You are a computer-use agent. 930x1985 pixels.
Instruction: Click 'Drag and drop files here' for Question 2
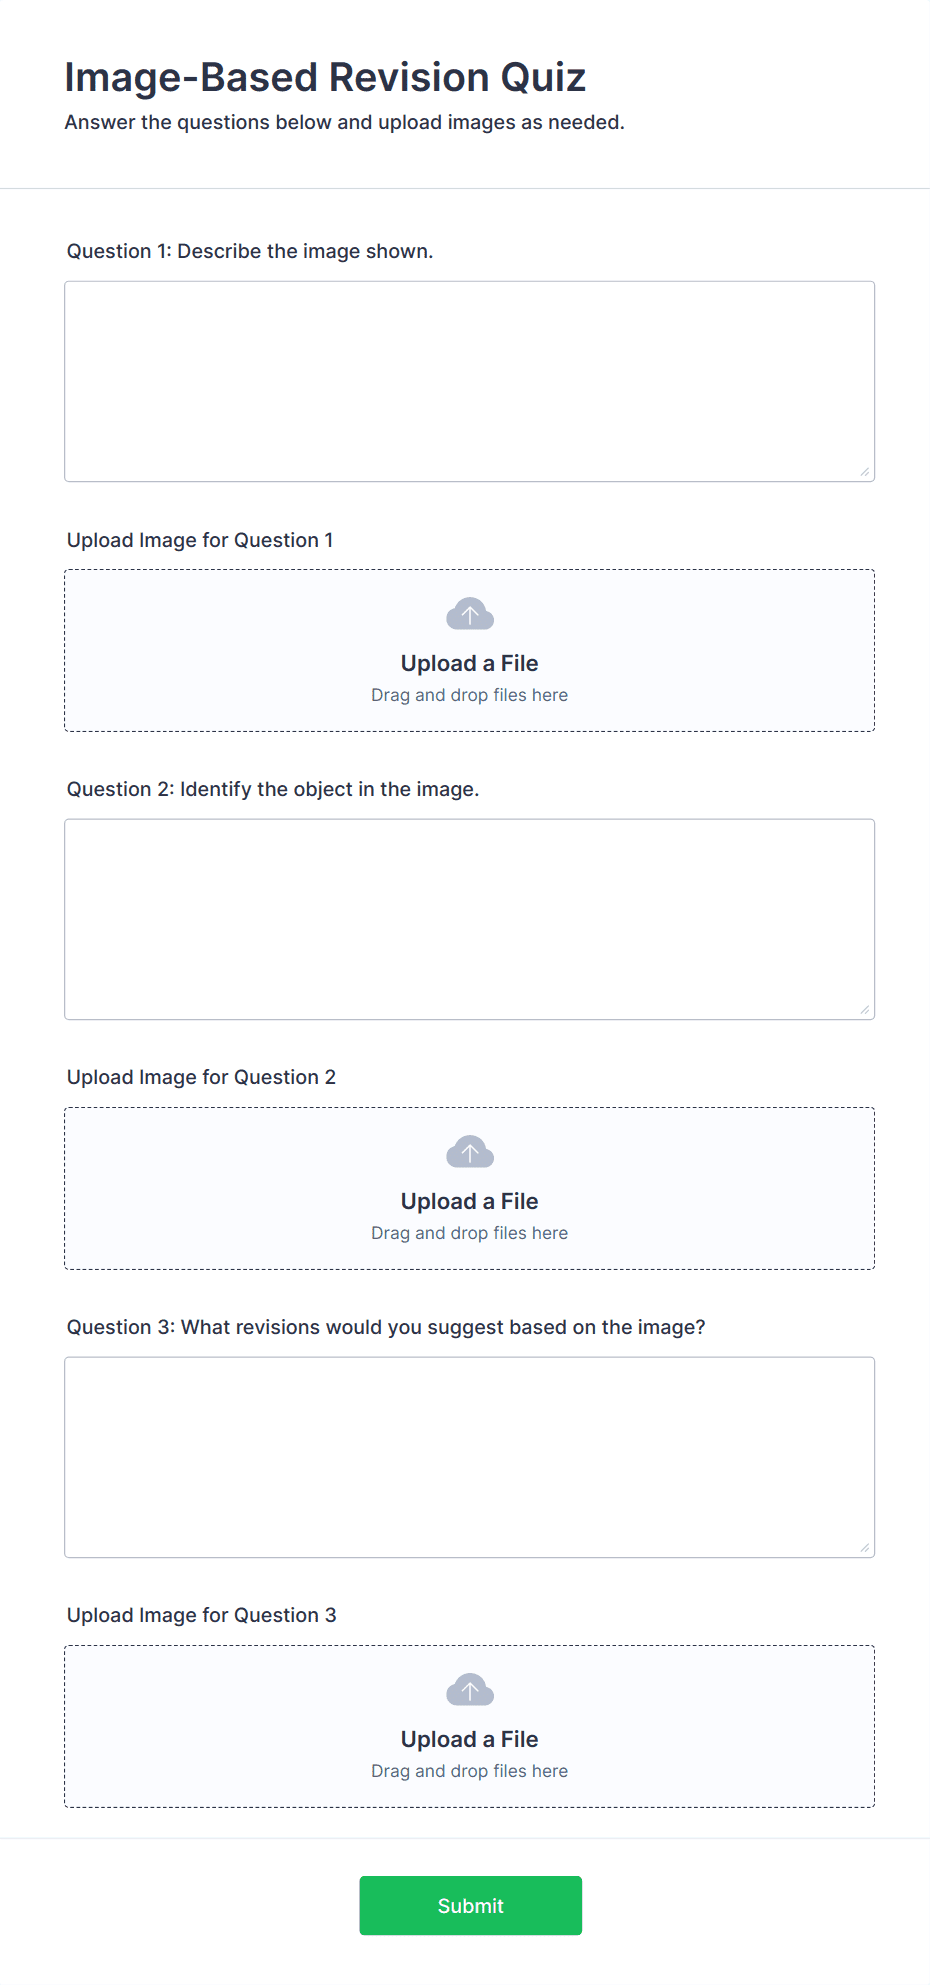point(469,1233)
